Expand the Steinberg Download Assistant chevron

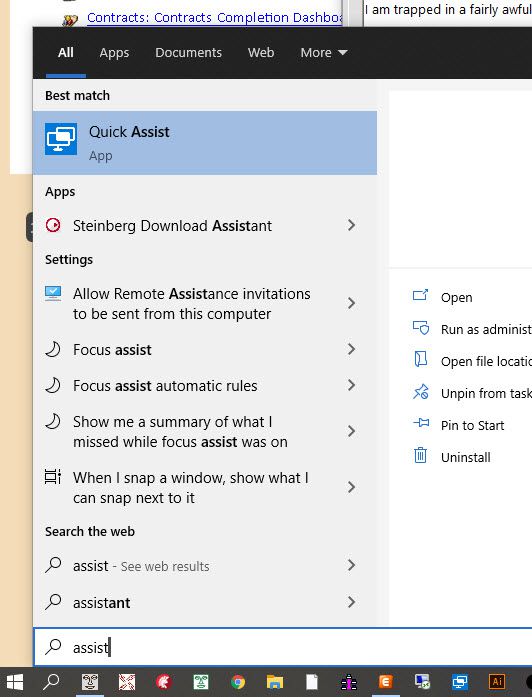tap(351, 225)
